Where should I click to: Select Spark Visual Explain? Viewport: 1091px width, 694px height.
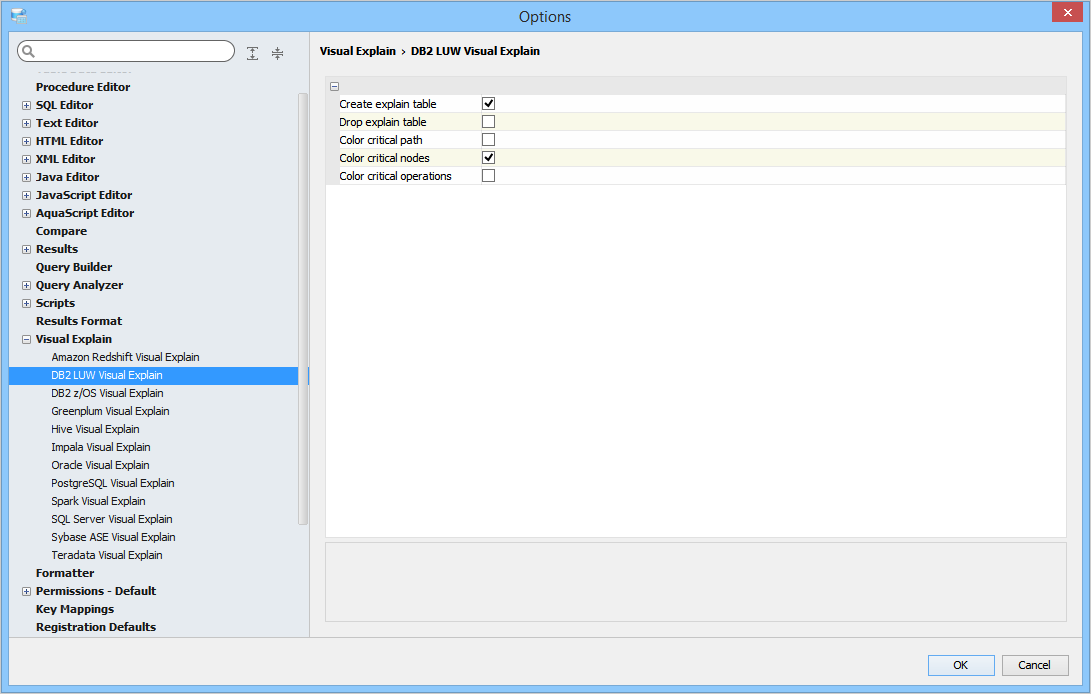coord(98,501)
